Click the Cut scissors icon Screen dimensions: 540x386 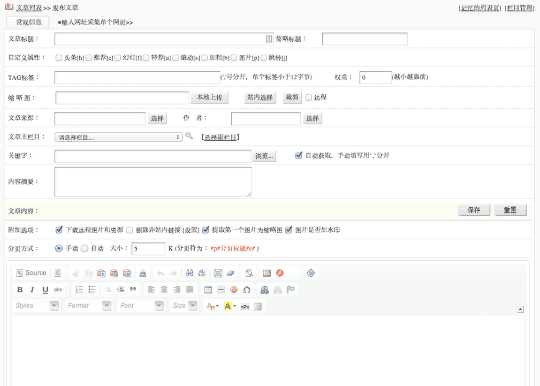coord(76,273)
